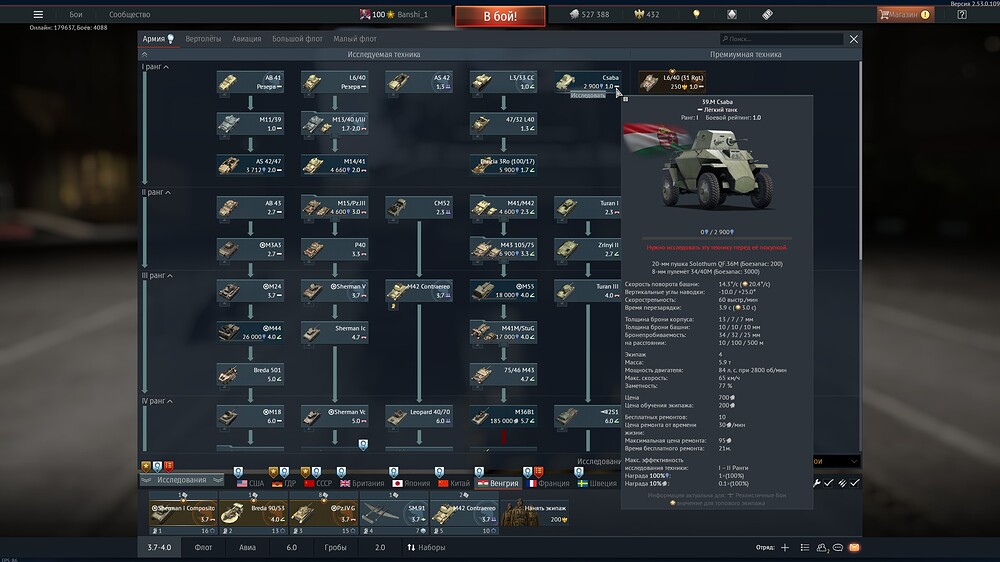This screenshot has height=562, width=1000.
Task: Collapse the III ранг section
Action: (170, 275)
